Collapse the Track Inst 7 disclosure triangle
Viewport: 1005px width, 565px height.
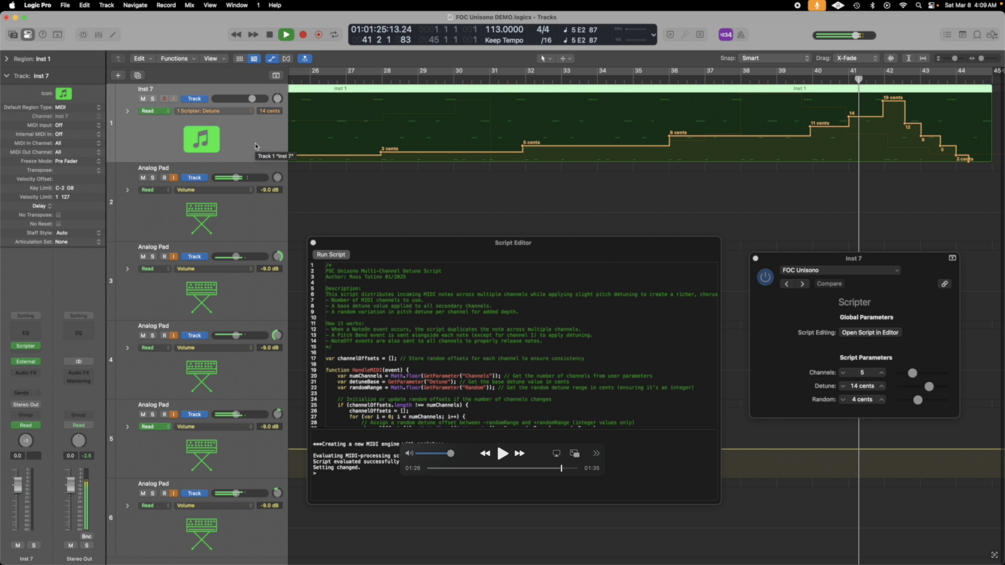click(x=6, y=76)
